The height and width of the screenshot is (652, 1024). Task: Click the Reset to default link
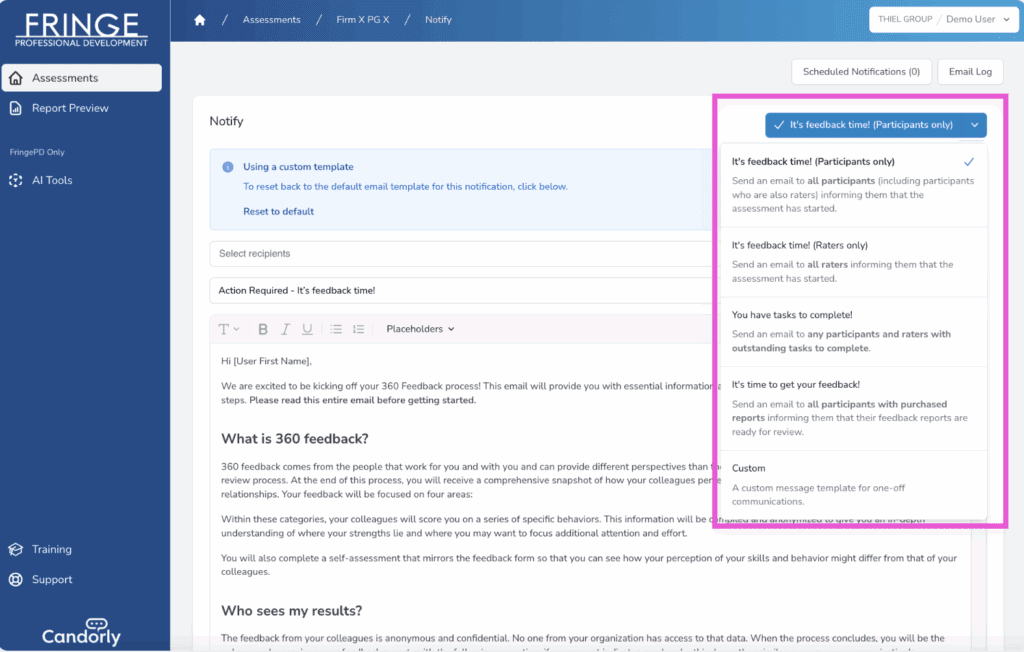click(x=278, y=212)
